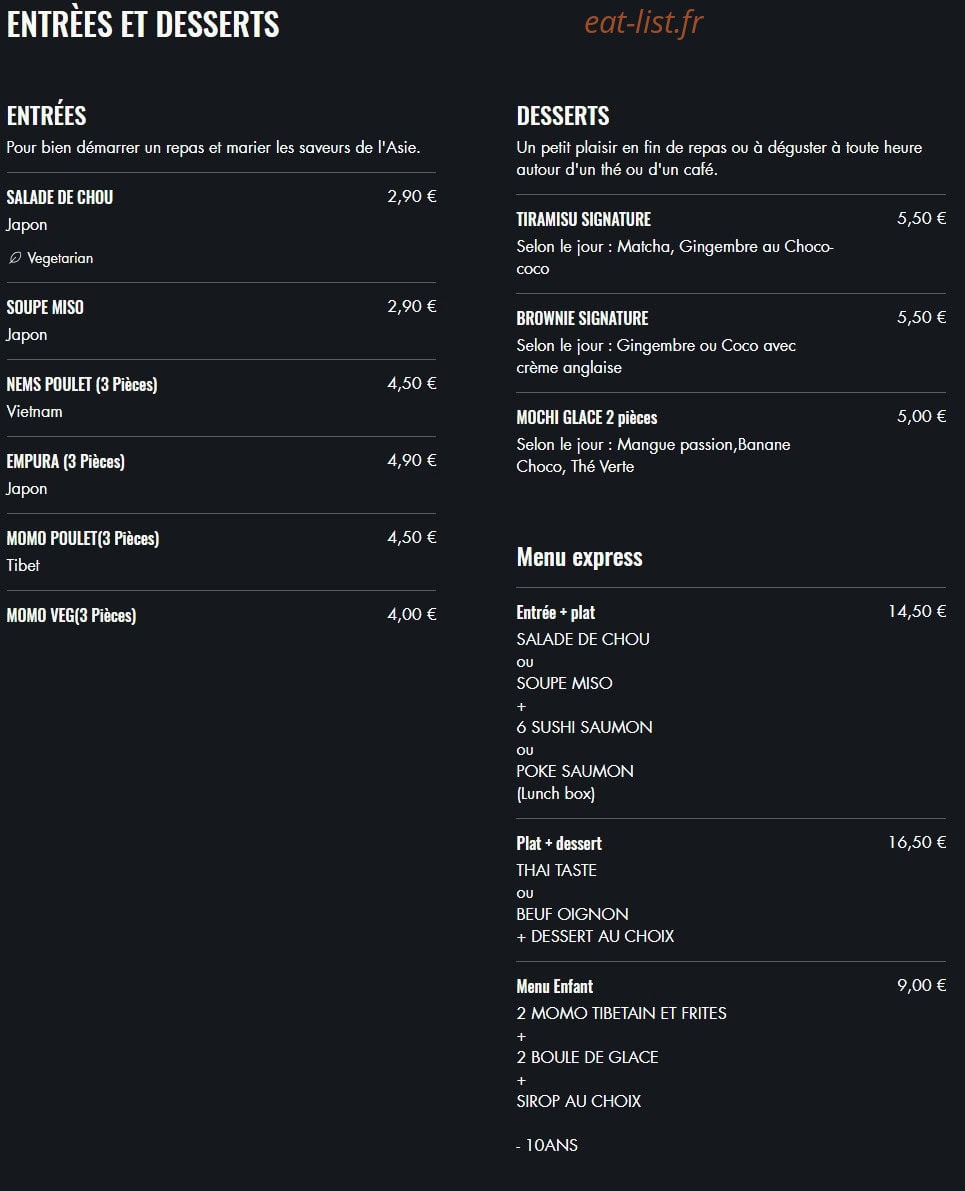The height and width of the screenshot is (1191, 965).
Task: Select MOMO POULET(3 Pièces)
Action: pos(83,539)
